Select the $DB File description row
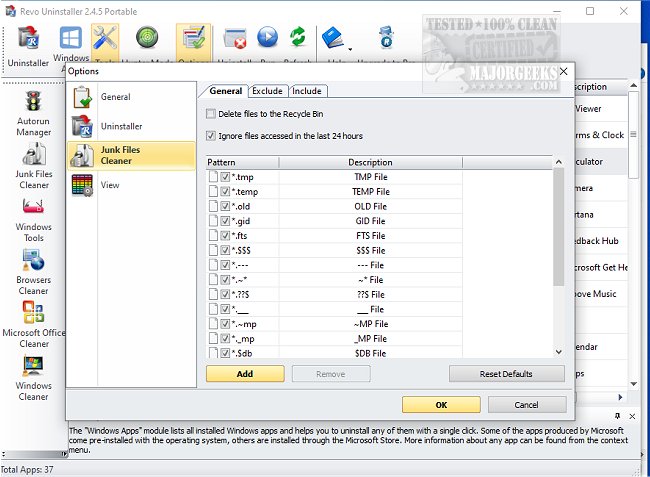Image resolution: width=650 pixels, height=477 pixels. click(371, 353)
